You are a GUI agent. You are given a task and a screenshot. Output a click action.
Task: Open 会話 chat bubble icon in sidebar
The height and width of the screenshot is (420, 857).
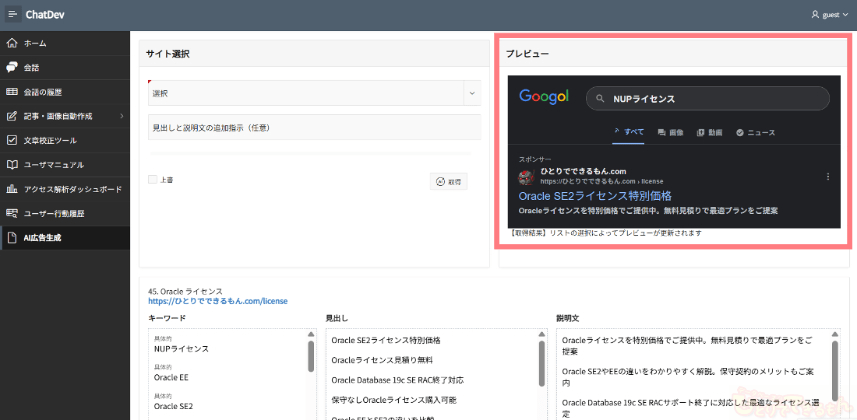point(12,68)
